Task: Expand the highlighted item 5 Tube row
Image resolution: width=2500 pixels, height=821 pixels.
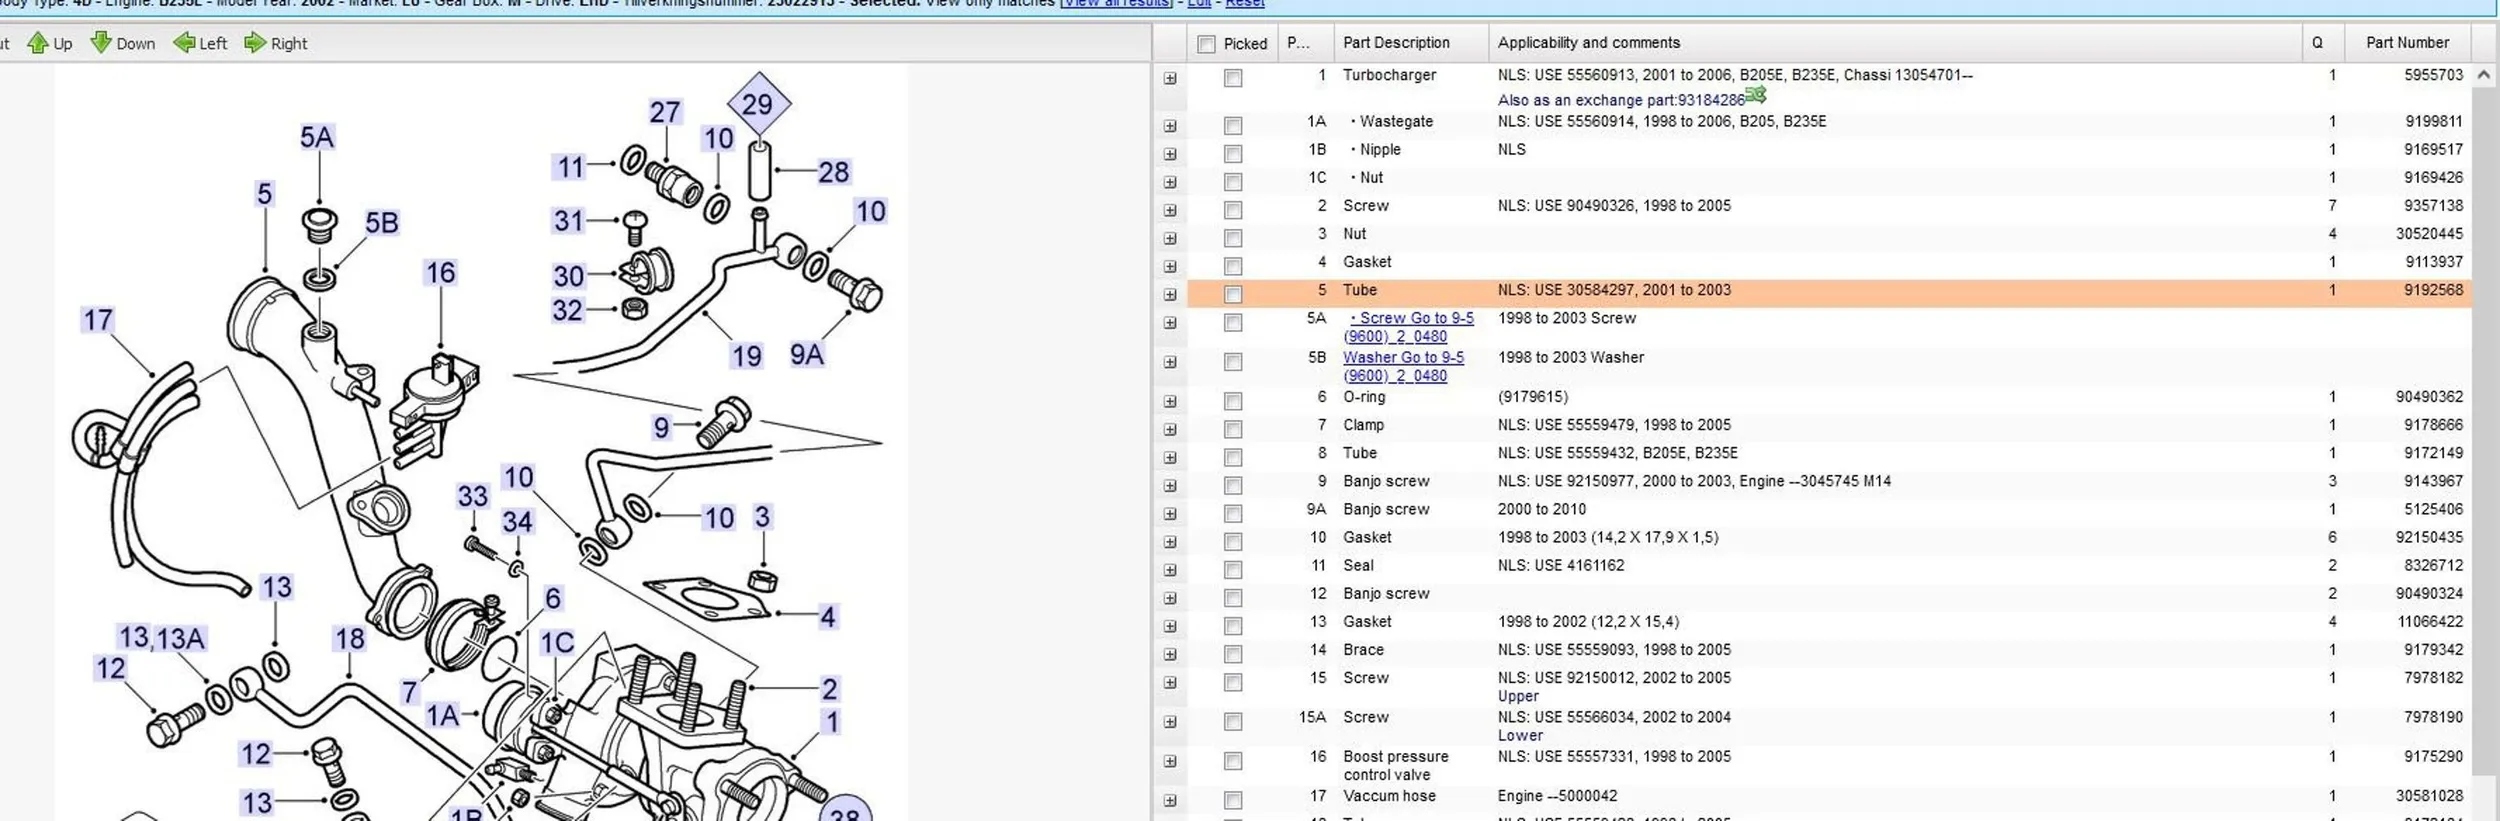Action: 1170,294
